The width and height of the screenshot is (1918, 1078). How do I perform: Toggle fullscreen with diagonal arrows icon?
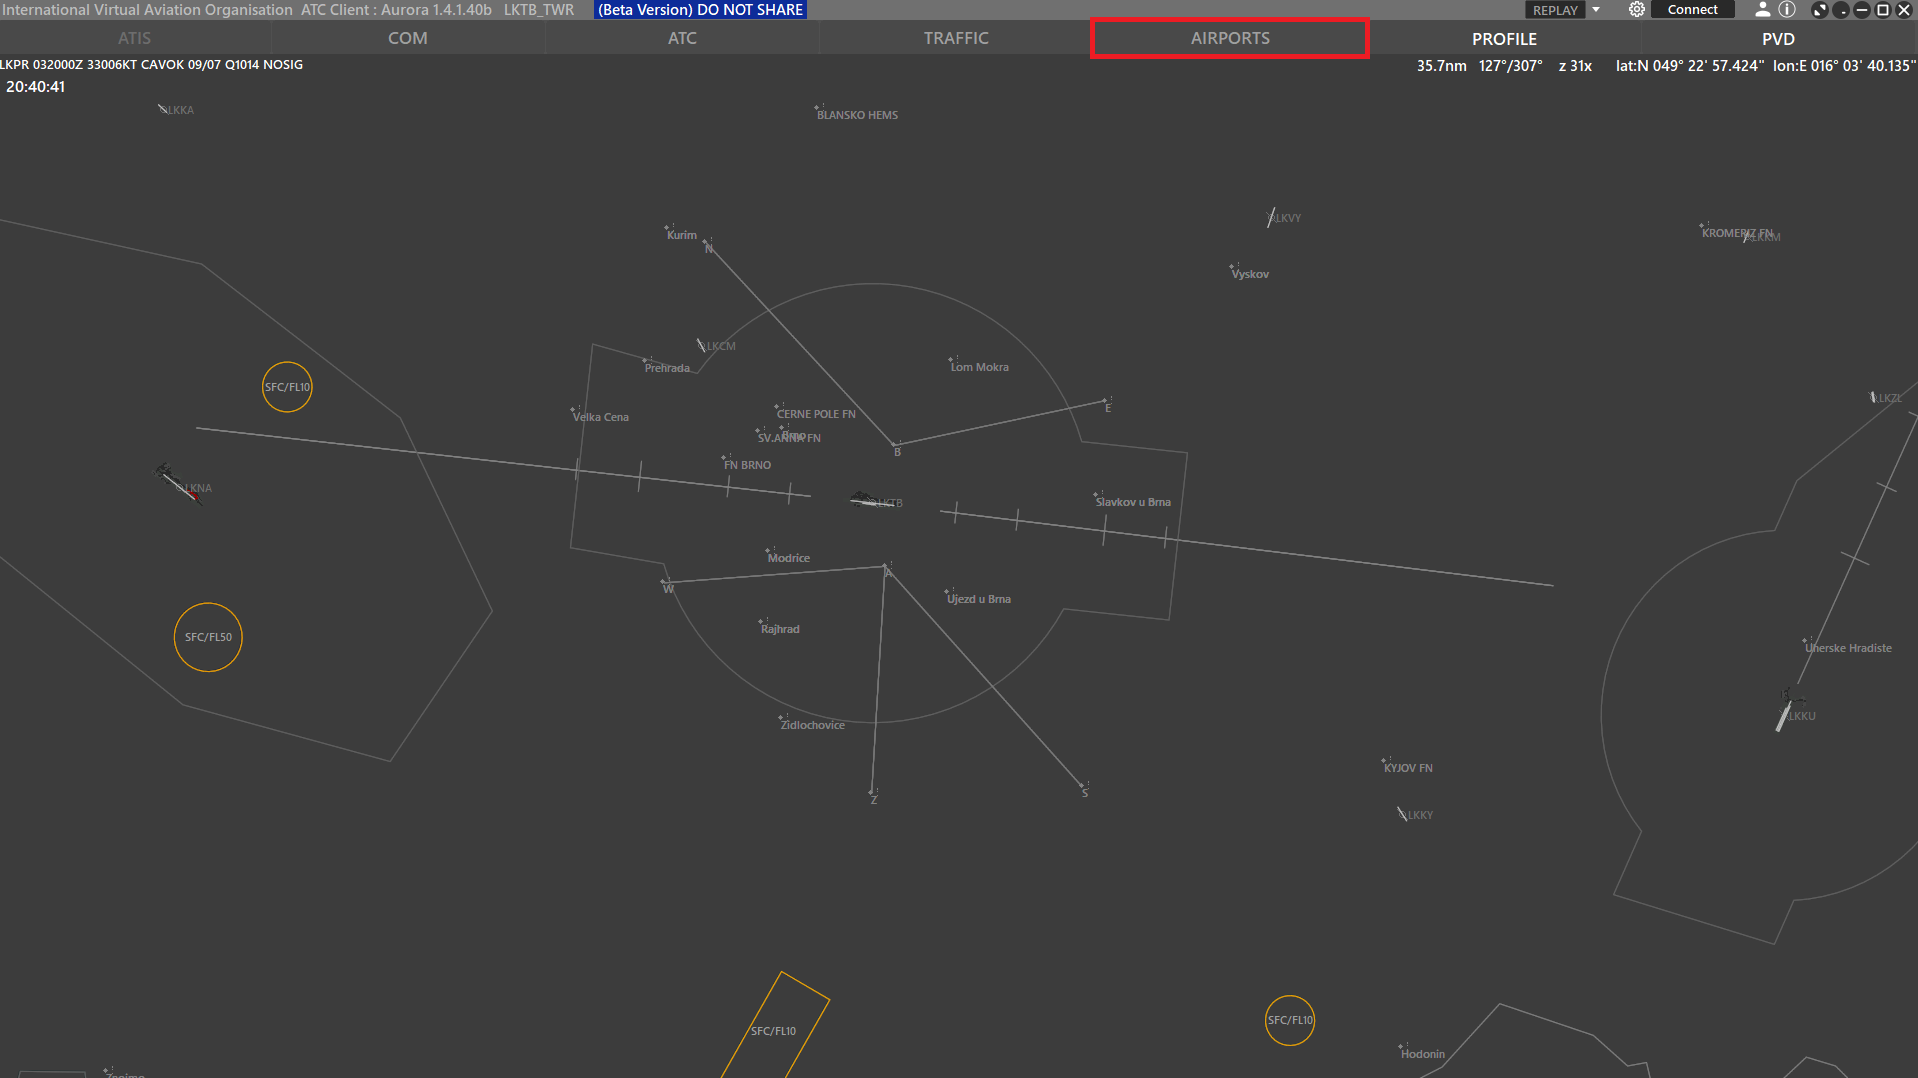[1820, 10]
